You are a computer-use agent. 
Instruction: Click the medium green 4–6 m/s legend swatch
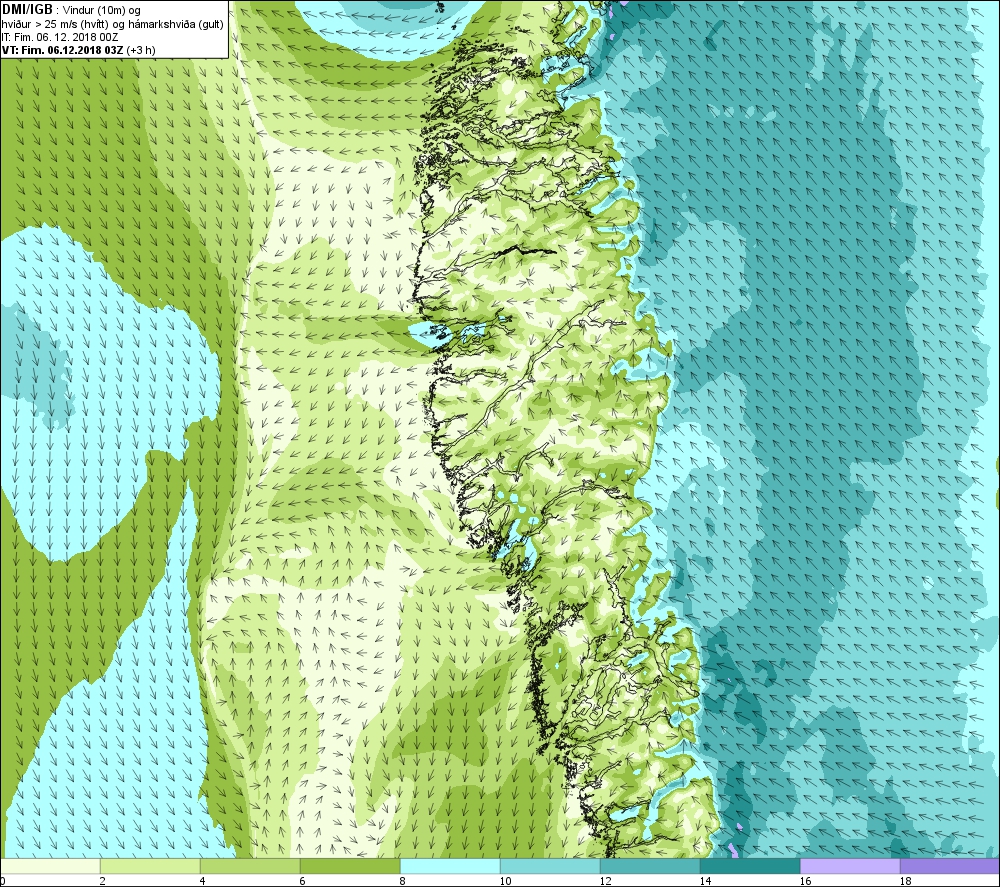click(x=250, y=866)
